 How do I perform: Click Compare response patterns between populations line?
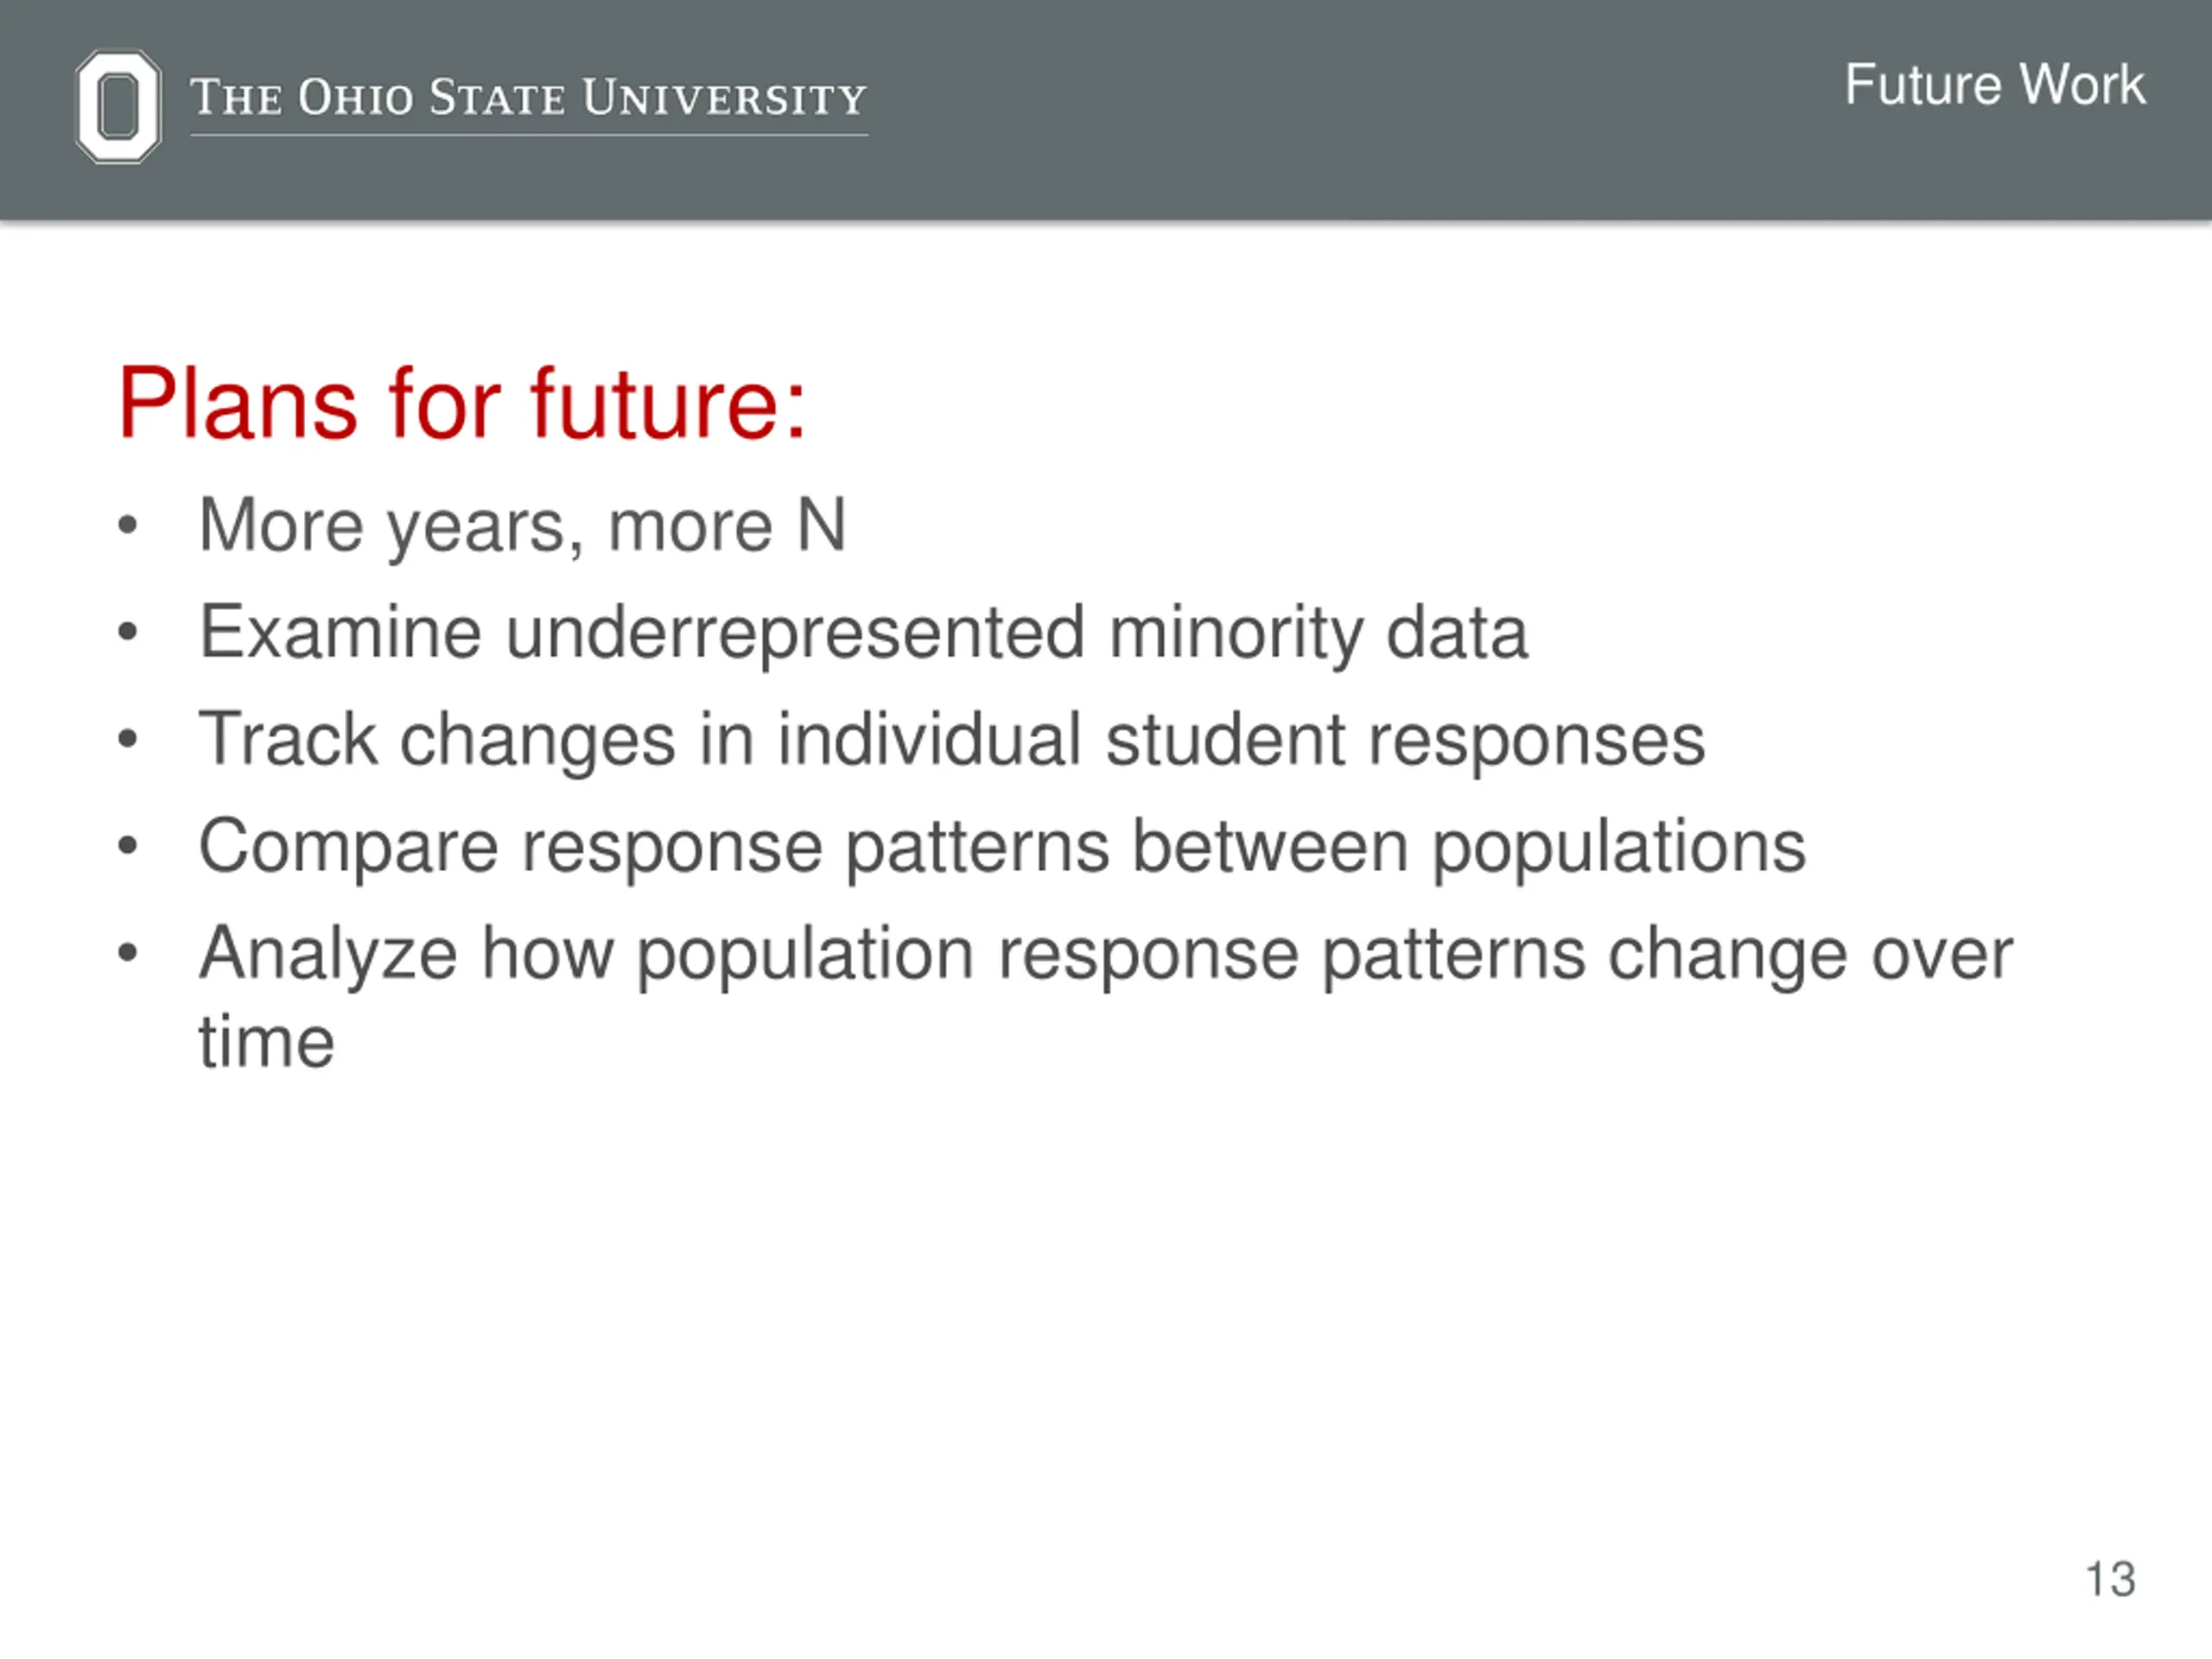1002,847
